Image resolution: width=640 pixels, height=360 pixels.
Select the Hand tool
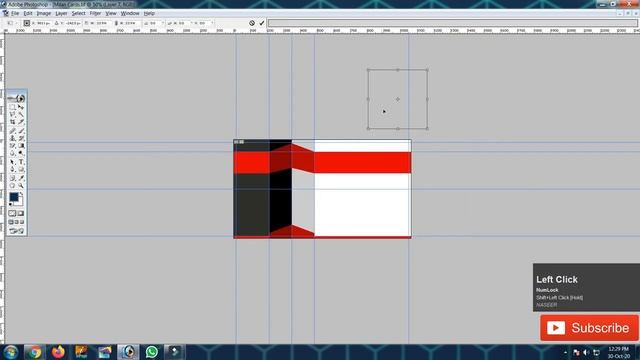(x=12, y=186)
